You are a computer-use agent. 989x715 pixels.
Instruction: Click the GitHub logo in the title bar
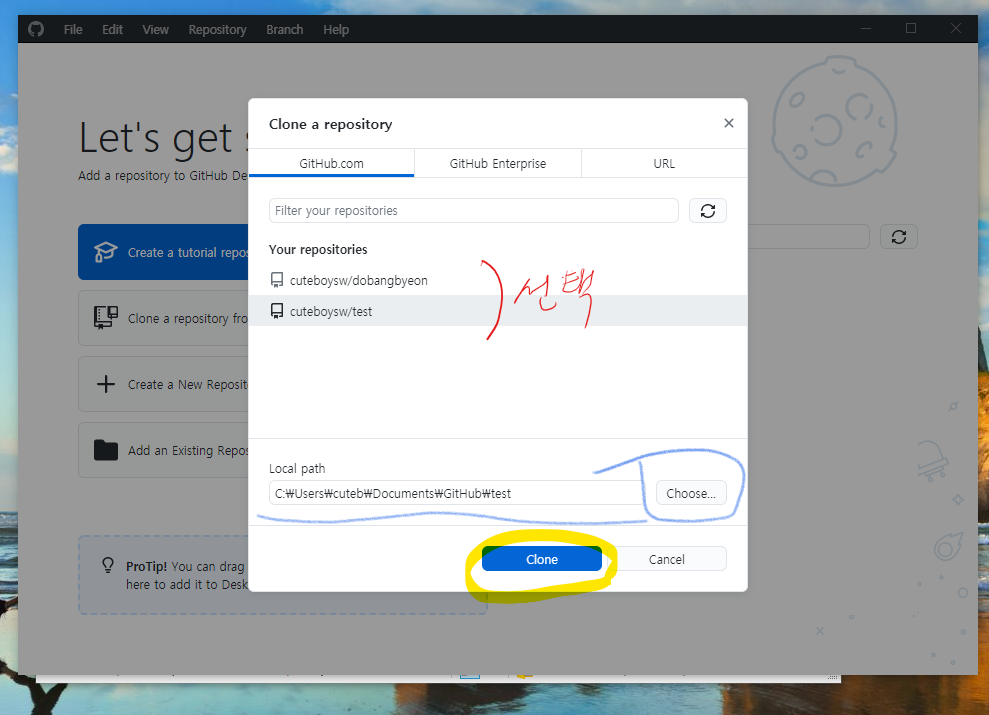coord(36,29)
